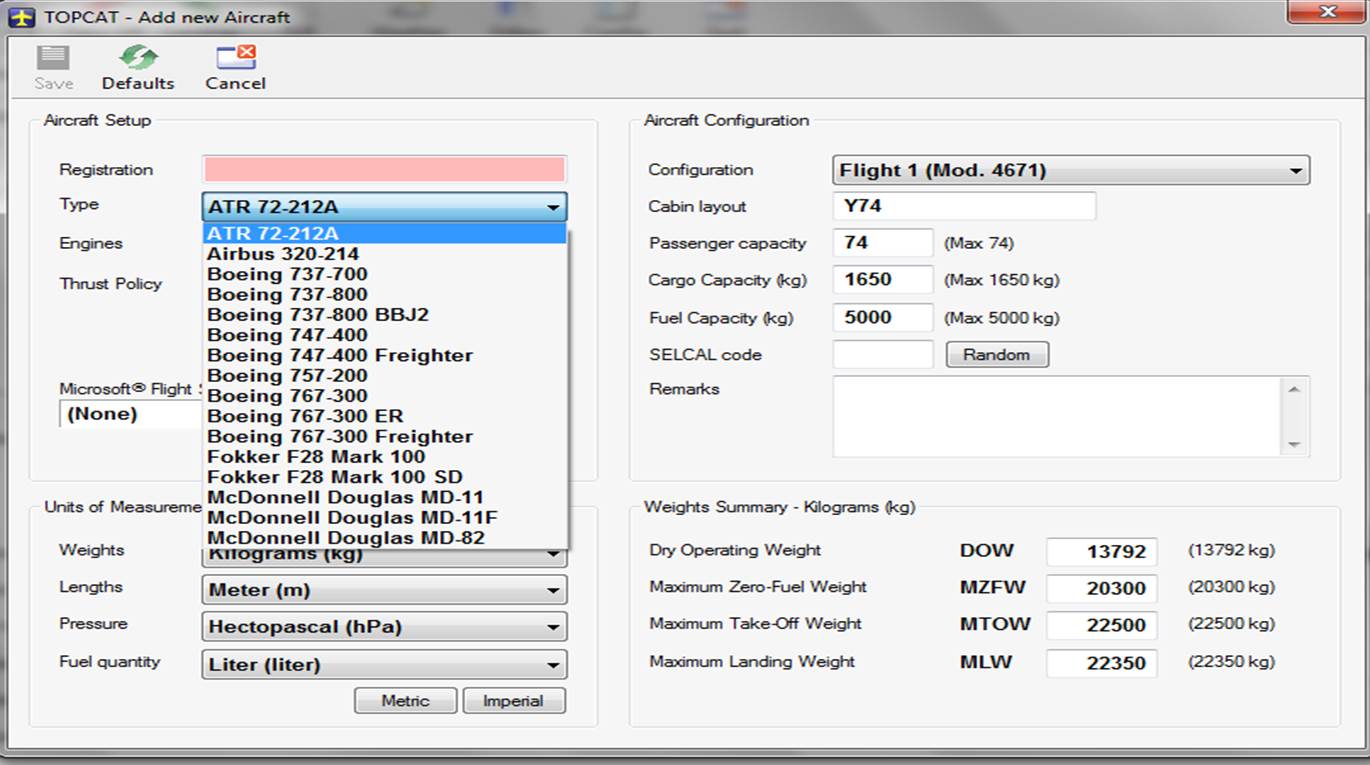Select Boeing 767-300 ER entry
This screenshot has height=765, width=1370.
click(385, 416)
